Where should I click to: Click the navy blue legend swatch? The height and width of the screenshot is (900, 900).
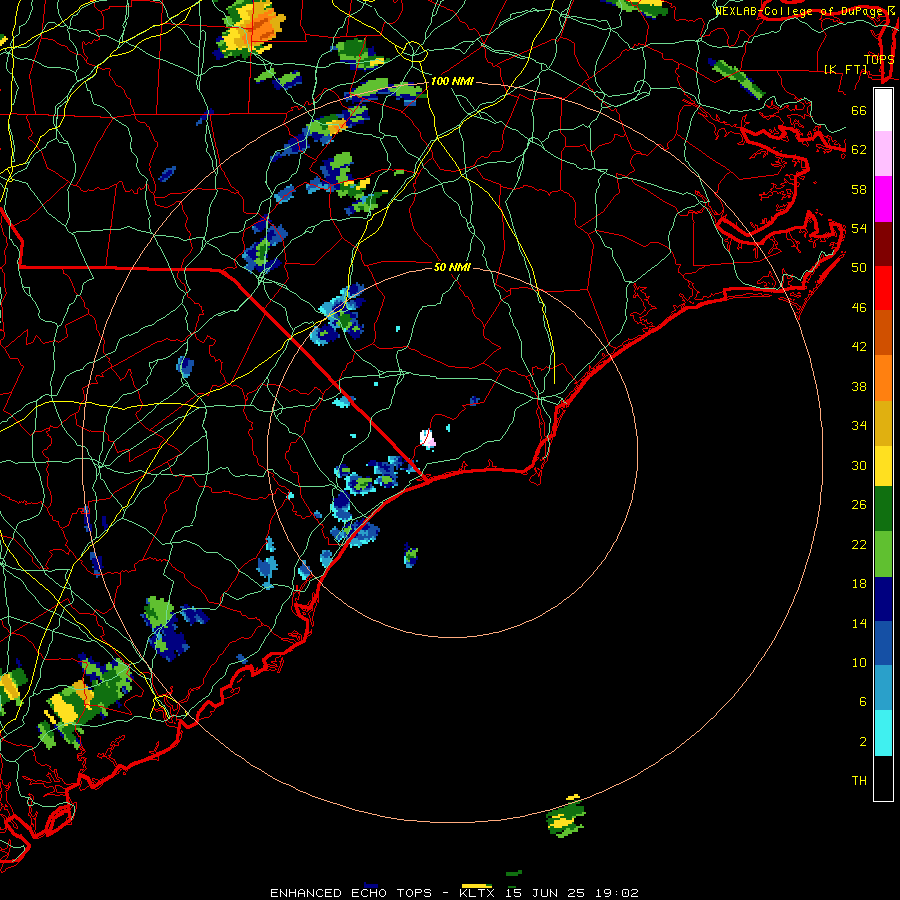(x=883, y=599)
